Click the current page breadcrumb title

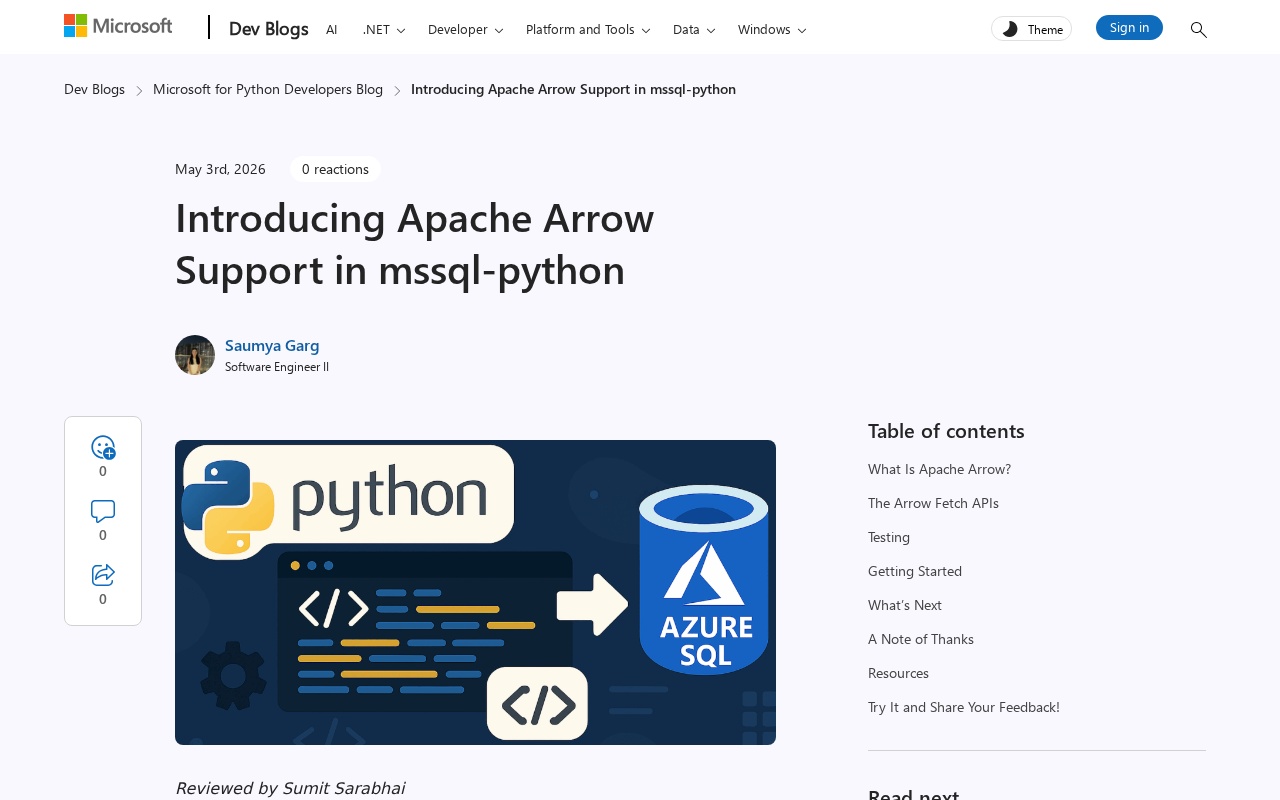click(x=573, y=89)
